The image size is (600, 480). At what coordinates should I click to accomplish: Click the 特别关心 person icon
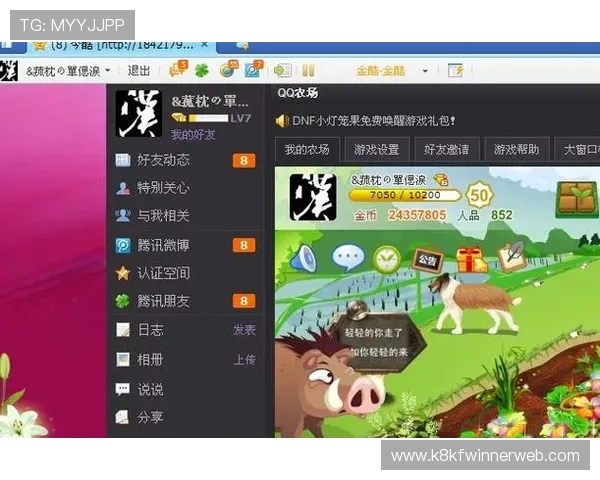tap(123, 188)
